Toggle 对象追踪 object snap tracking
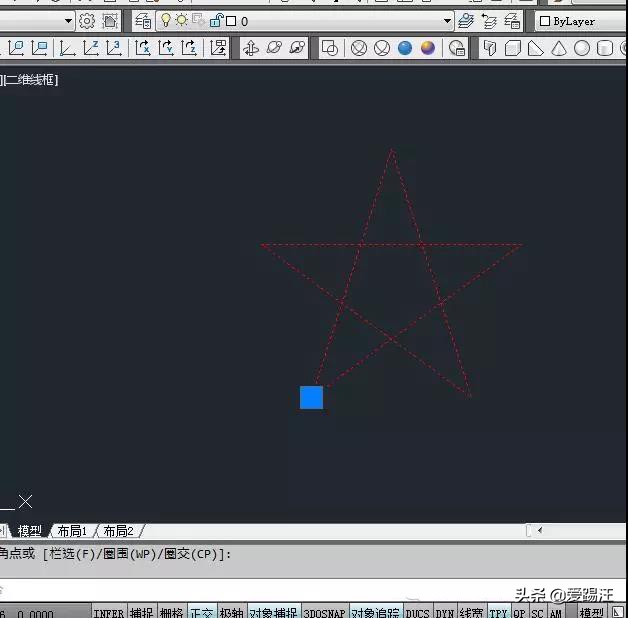This screenshot has width=628, height=618. coord(375,613)
